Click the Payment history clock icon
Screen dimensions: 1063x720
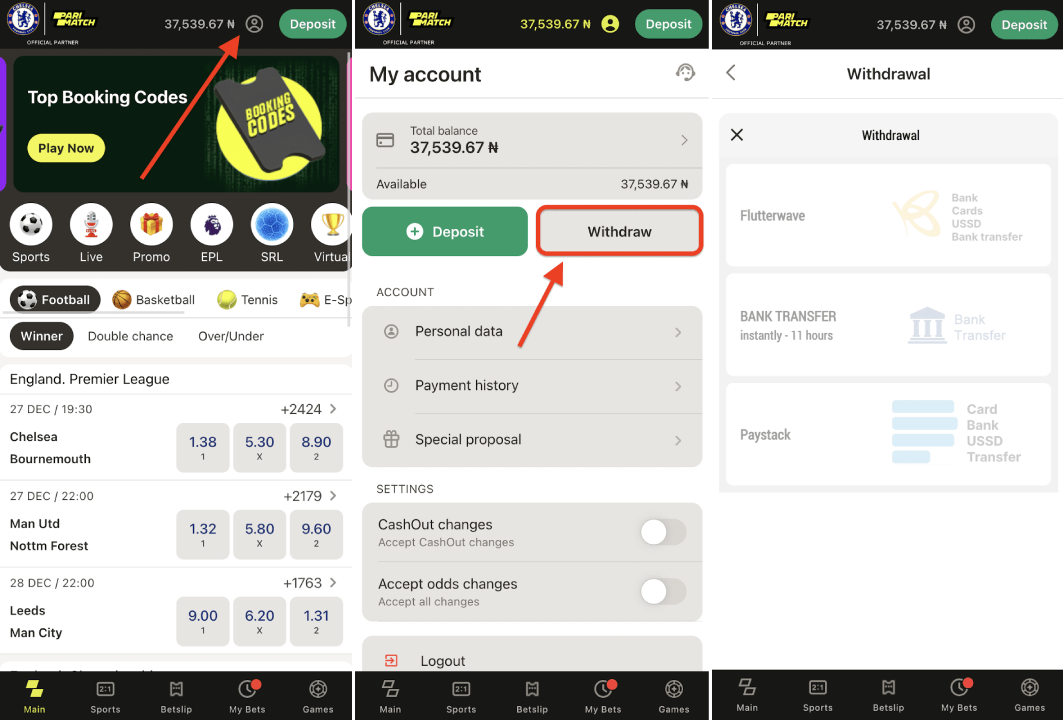click(391, 386)
